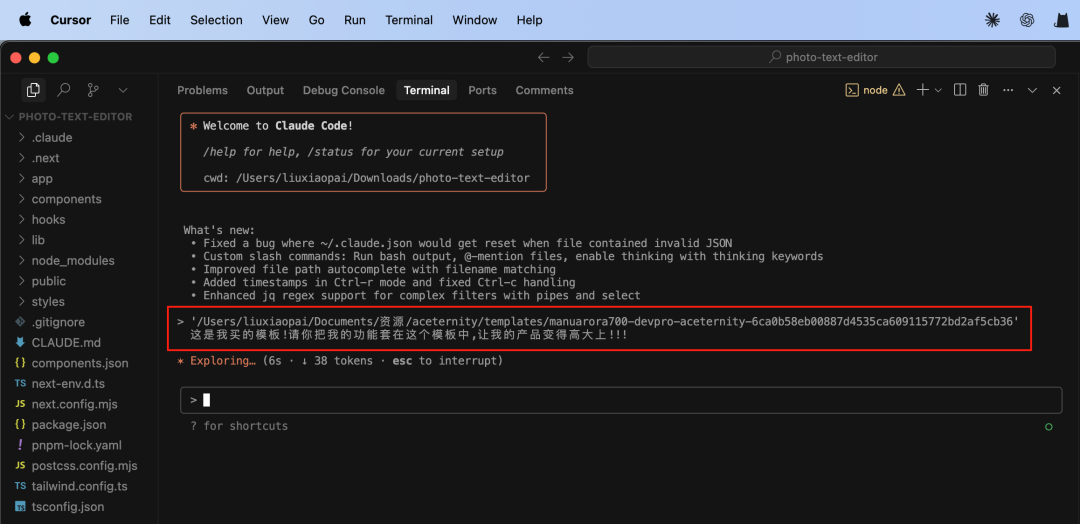The width and height of the screenshot is (1080, 524).
Task: Split the terminal
Action: pyautogui.click(x=959, y=90)
